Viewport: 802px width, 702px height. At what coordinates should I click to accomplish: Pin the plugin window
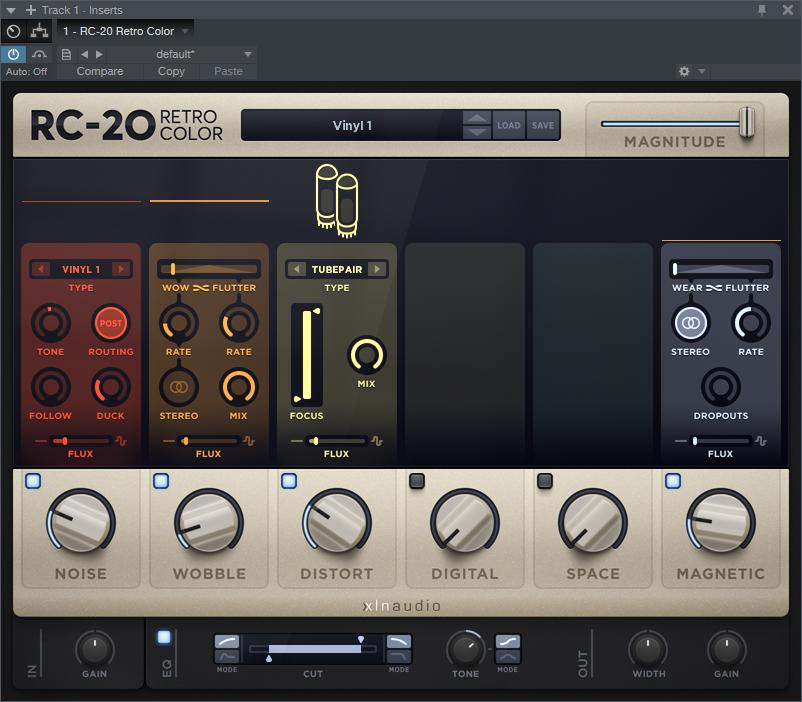pos(762,10)
